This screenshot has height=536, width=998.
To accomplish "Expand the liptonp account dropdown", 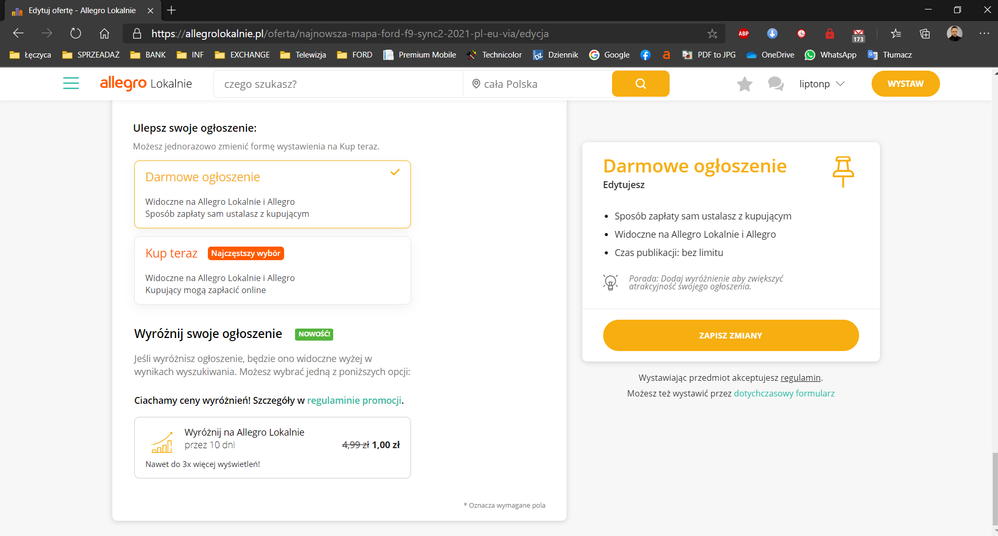I will pyautogui.click(x=822, y=84).
